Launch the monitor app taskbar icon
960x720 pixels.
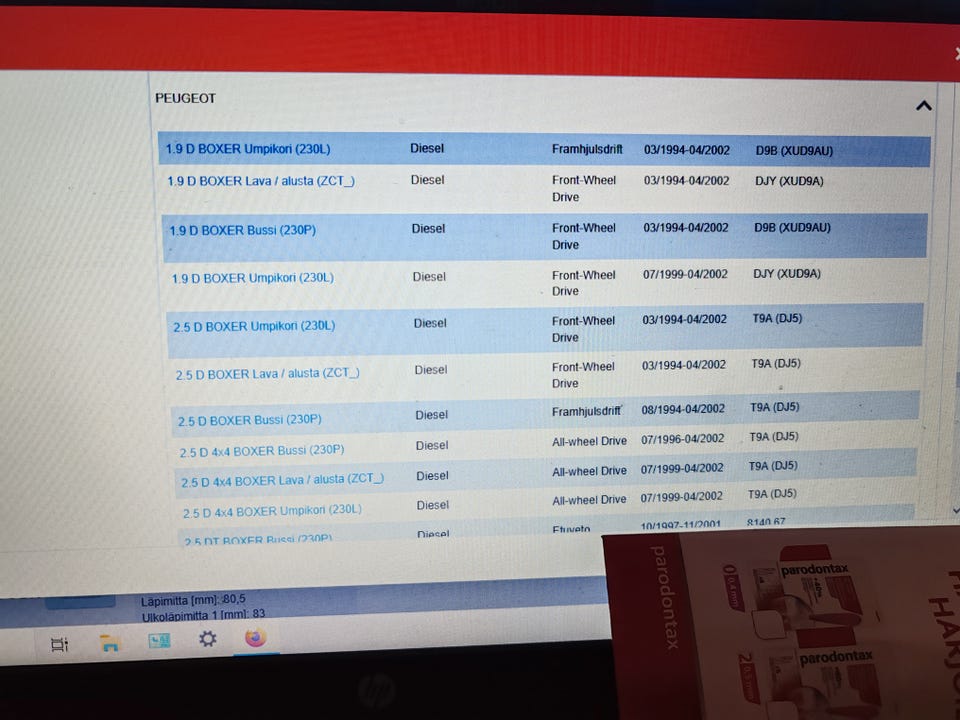point(159,641)
